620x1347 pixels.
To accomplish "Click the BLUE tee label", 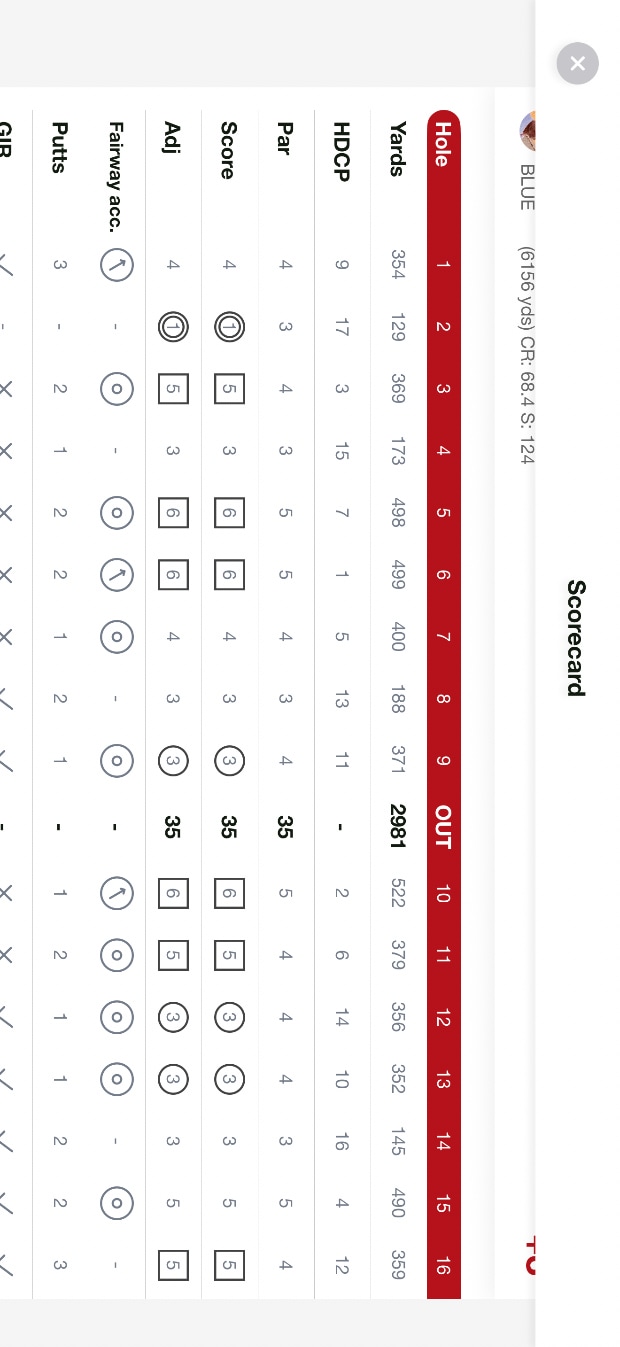I will click(x=527, y=187).
